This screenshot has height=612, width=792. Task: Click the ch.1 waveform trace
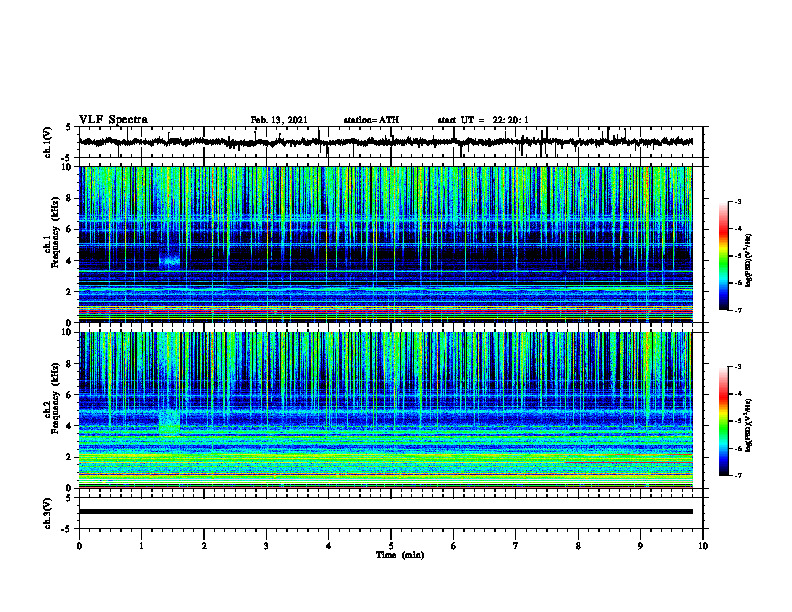pos(386,142)
